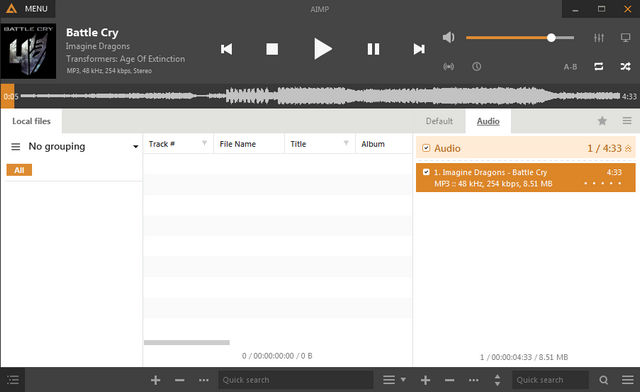Viewport: 640px width, 392px height.
Task: Expand the No grouping dropdown
Action: (135, 147)
